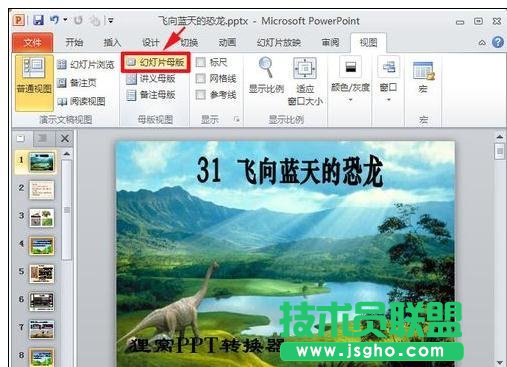Save the presentation with the floppy disk icon
507x367 pixels.
pos(38,21)
